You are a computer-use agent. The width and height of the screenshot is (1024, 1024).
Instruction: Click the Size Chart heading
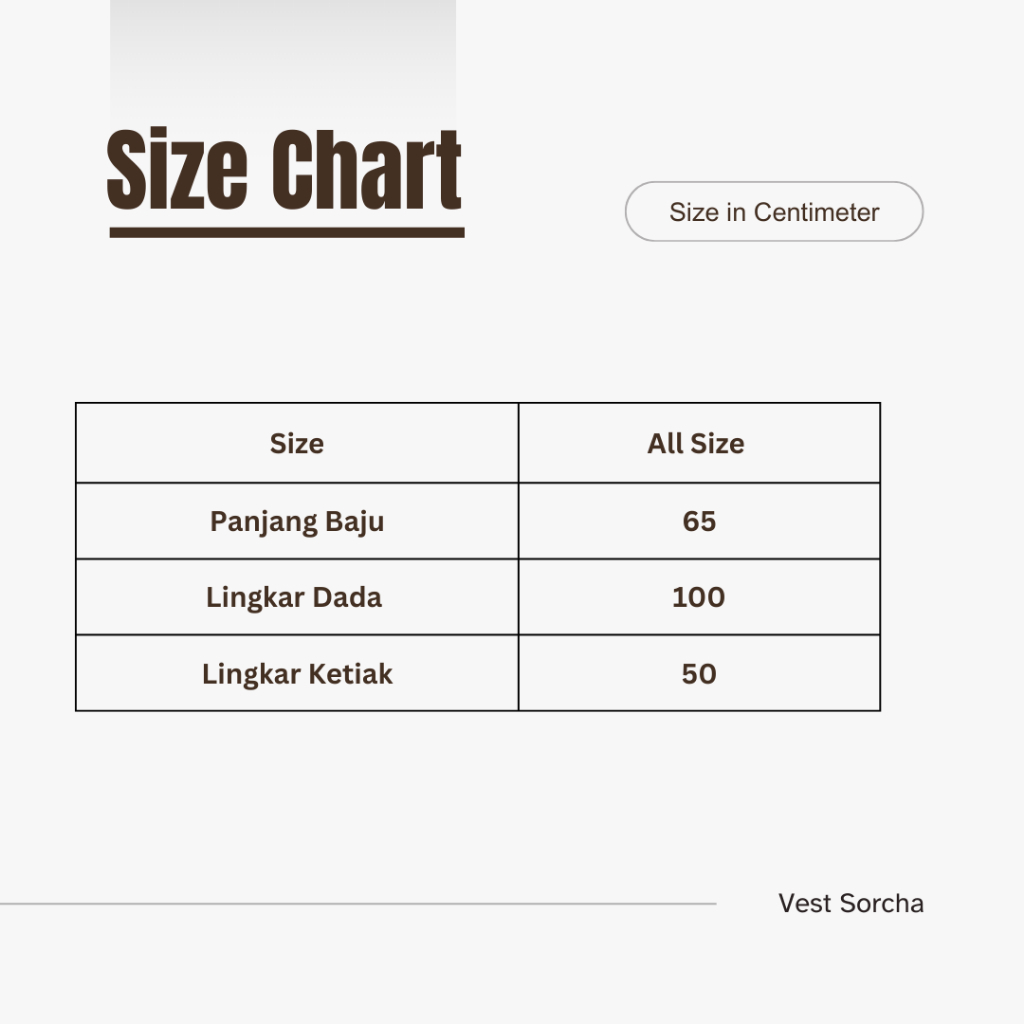tap(284, 170)
